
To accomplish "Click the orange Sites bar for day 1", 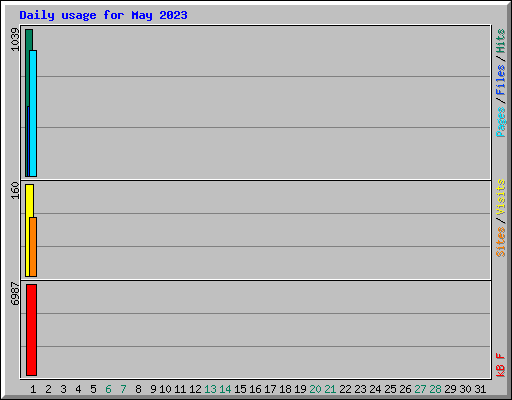I will click(x=33, y=247).
